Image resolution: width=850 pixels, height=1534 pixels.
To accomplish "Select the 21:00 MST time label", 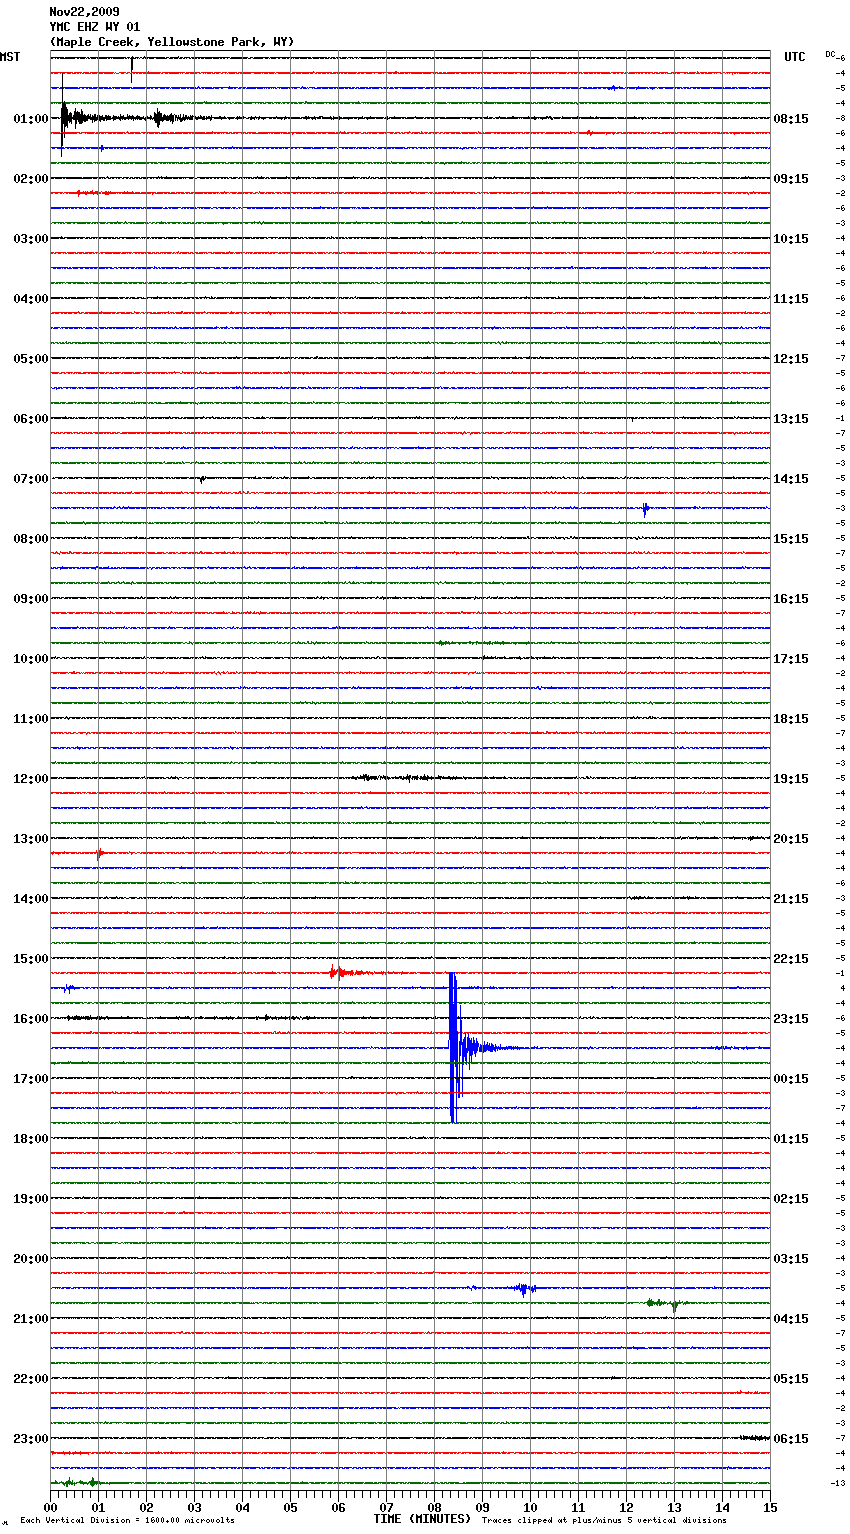I will [x=30, y=1318].
